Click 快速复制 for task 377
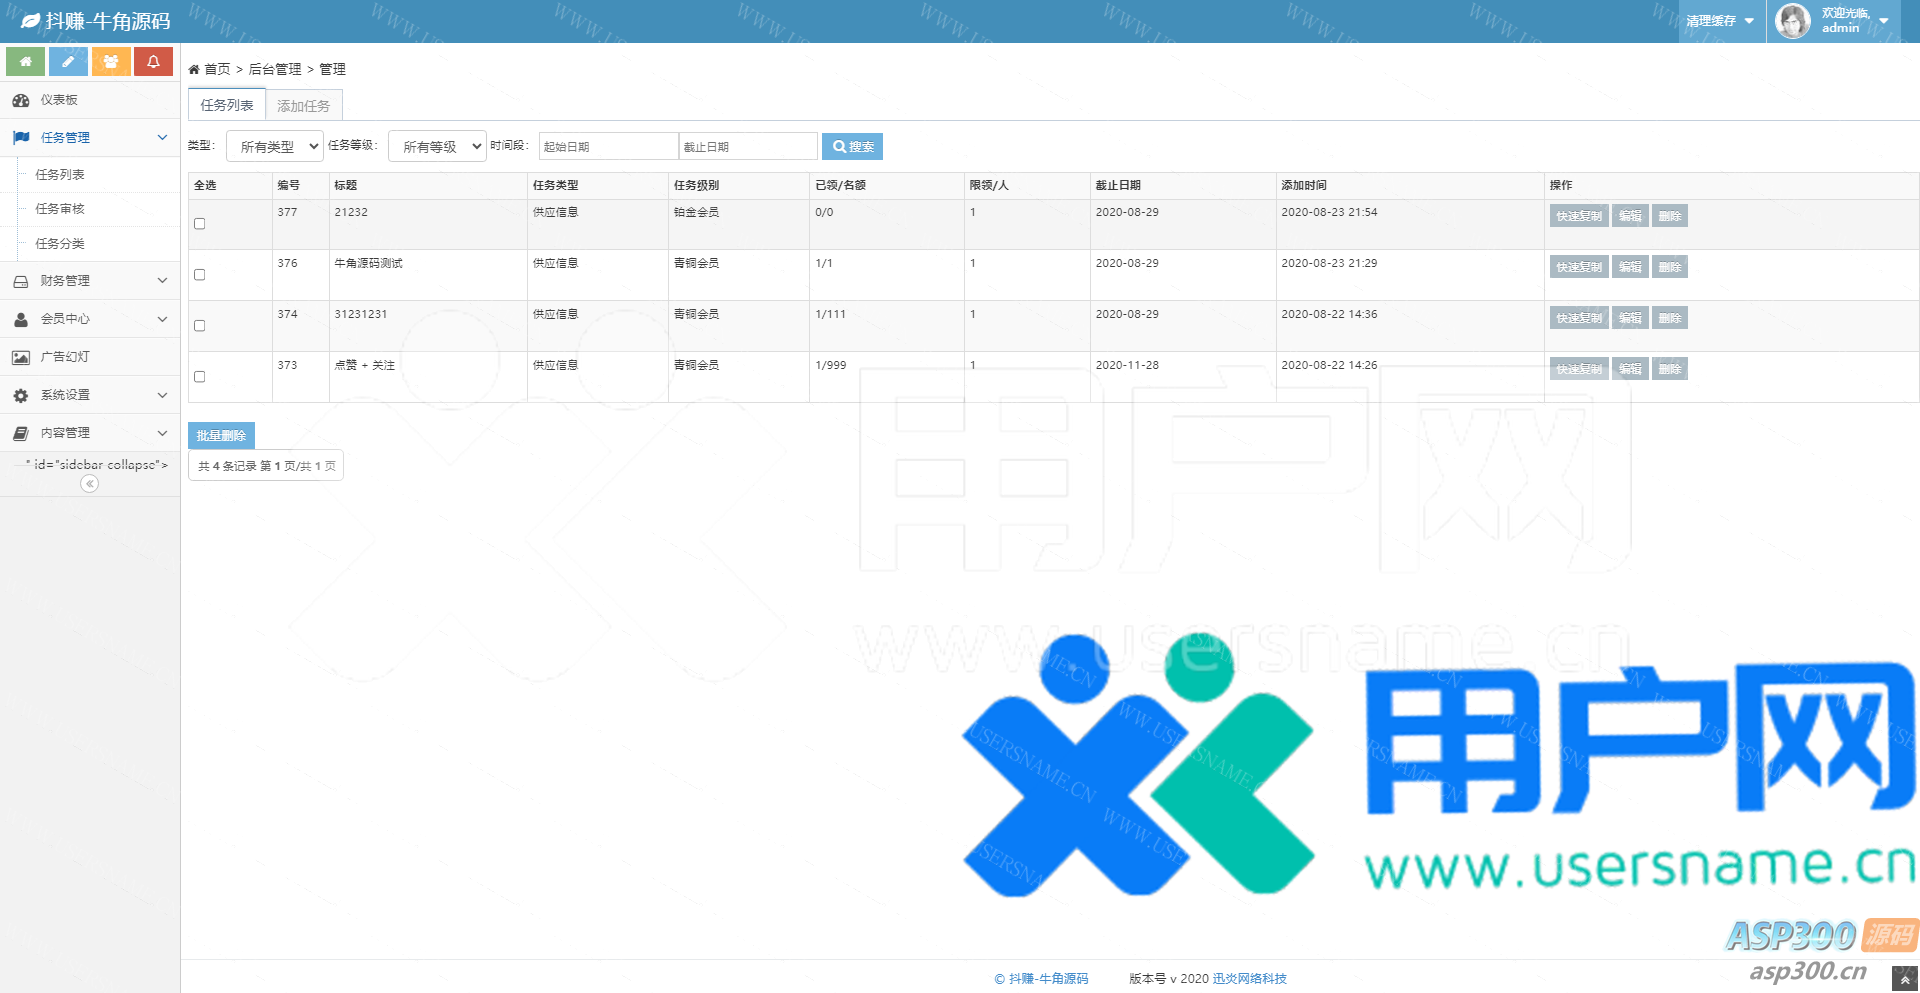This screenshot has height=993, width=1920. 1579,216
